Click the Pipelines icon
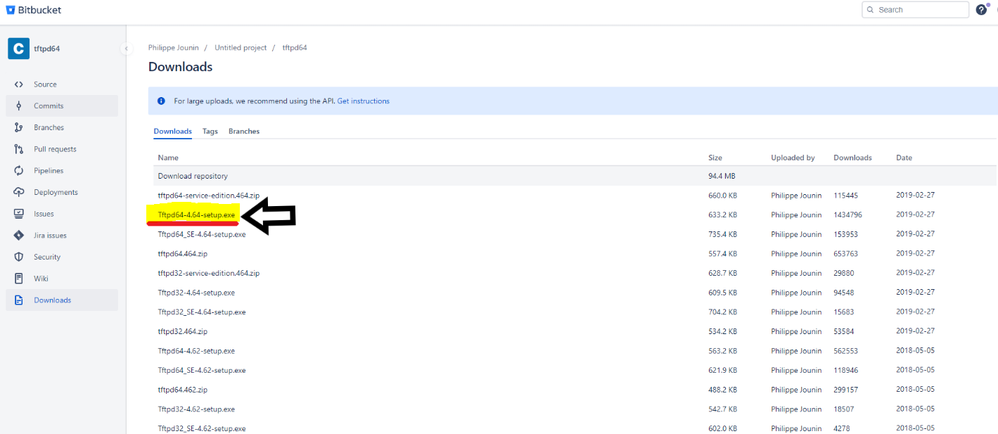Image resolution: width=998 pixels, height=434 pixels. (x=19, y=171)
